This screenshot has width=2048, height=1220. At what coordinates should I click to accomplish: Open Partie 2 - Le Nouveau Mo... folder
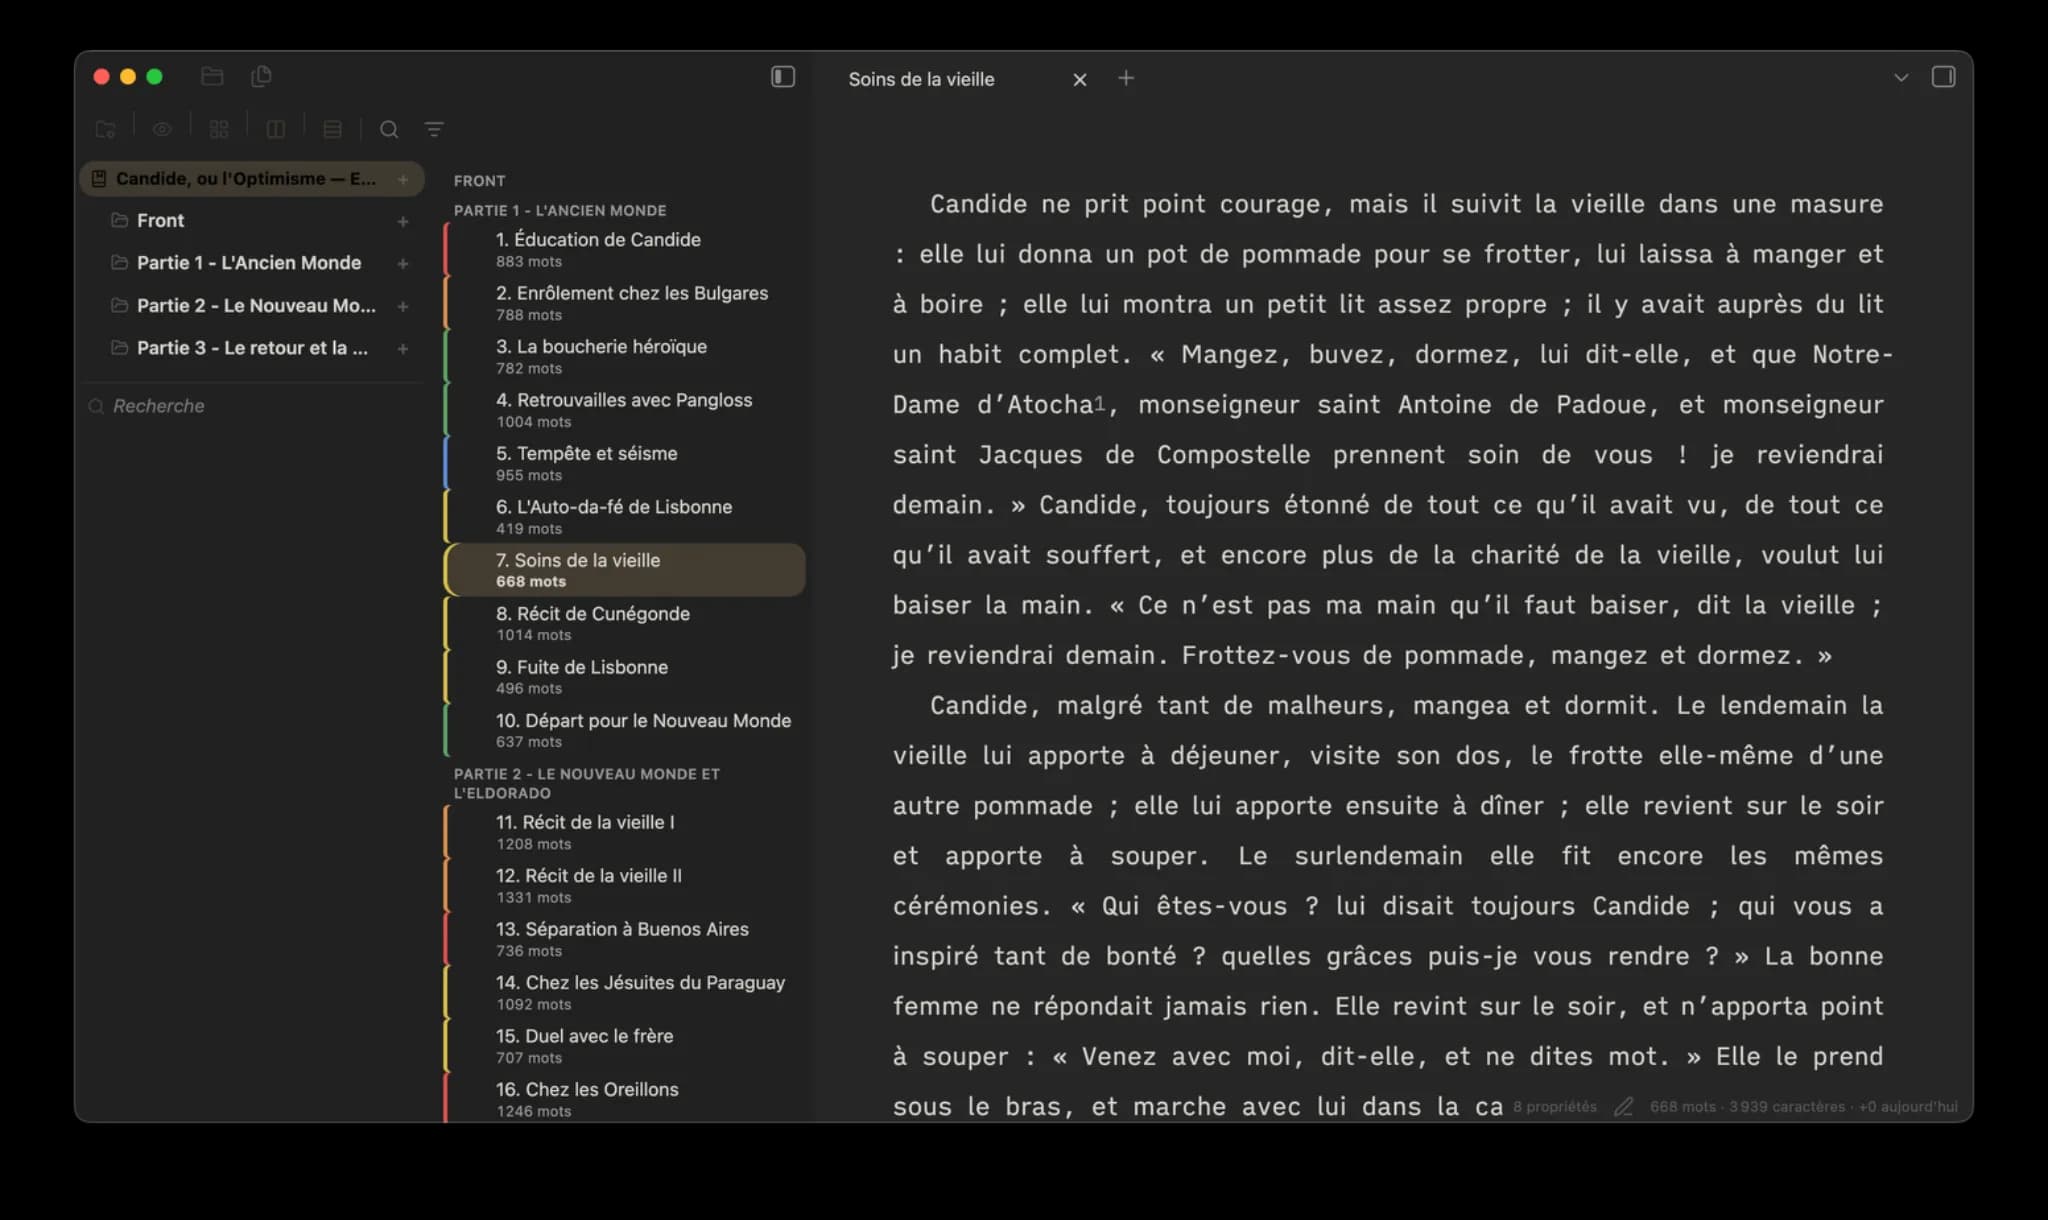pos(256,306)
